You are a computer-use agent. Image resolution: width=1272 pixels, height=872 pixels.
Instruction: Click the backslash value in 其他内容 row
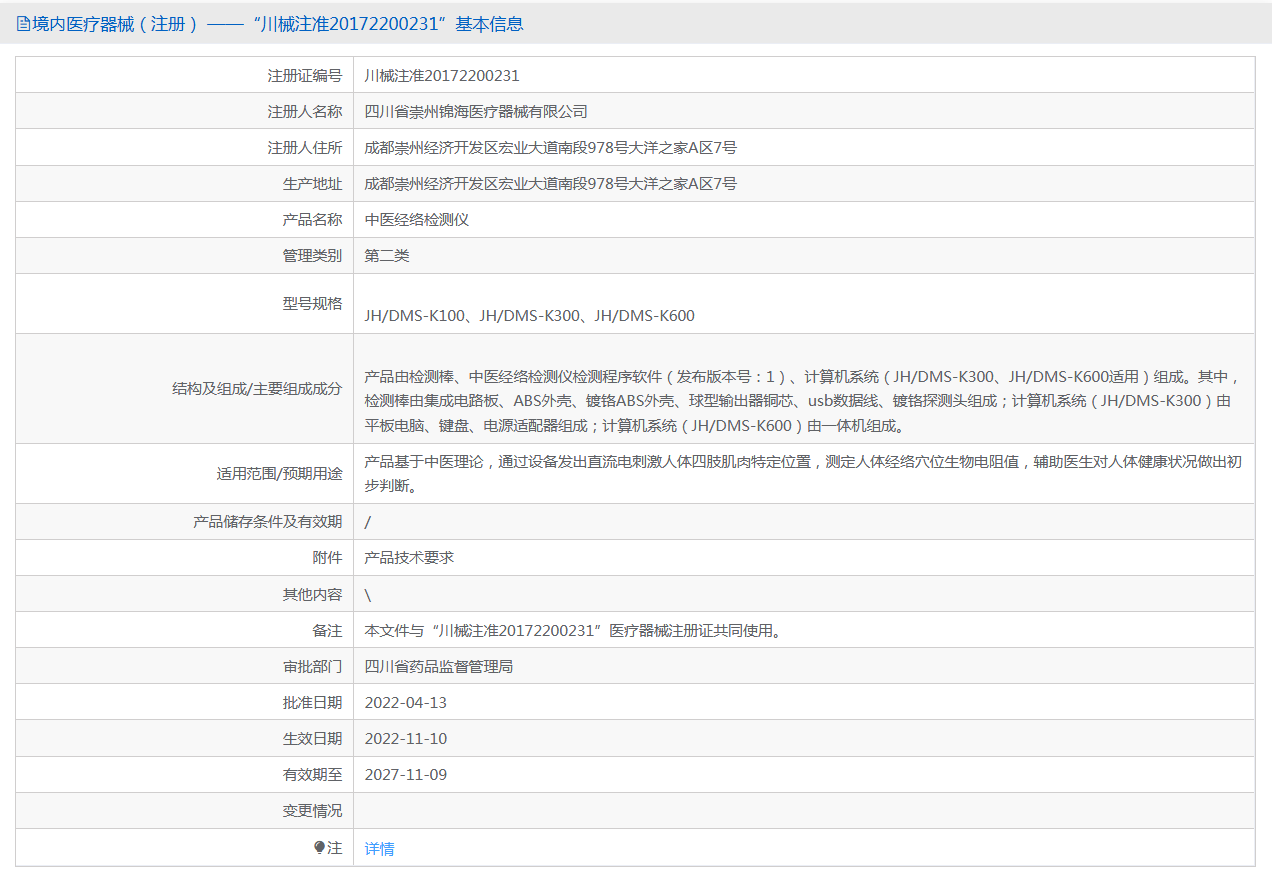(368, 594)
